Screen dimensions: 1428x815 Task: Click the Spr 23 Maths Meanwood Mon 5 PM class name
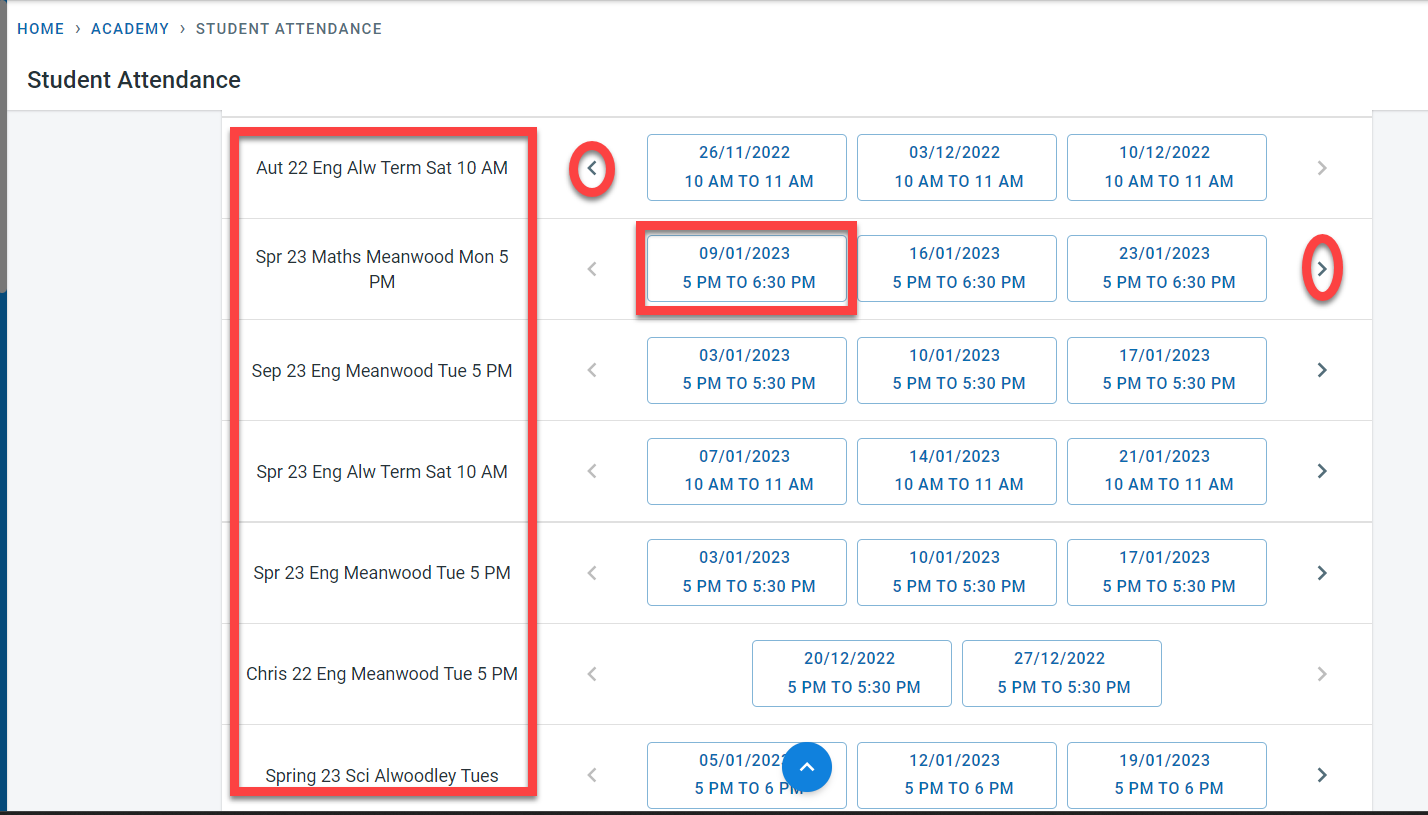coord(382,269)
